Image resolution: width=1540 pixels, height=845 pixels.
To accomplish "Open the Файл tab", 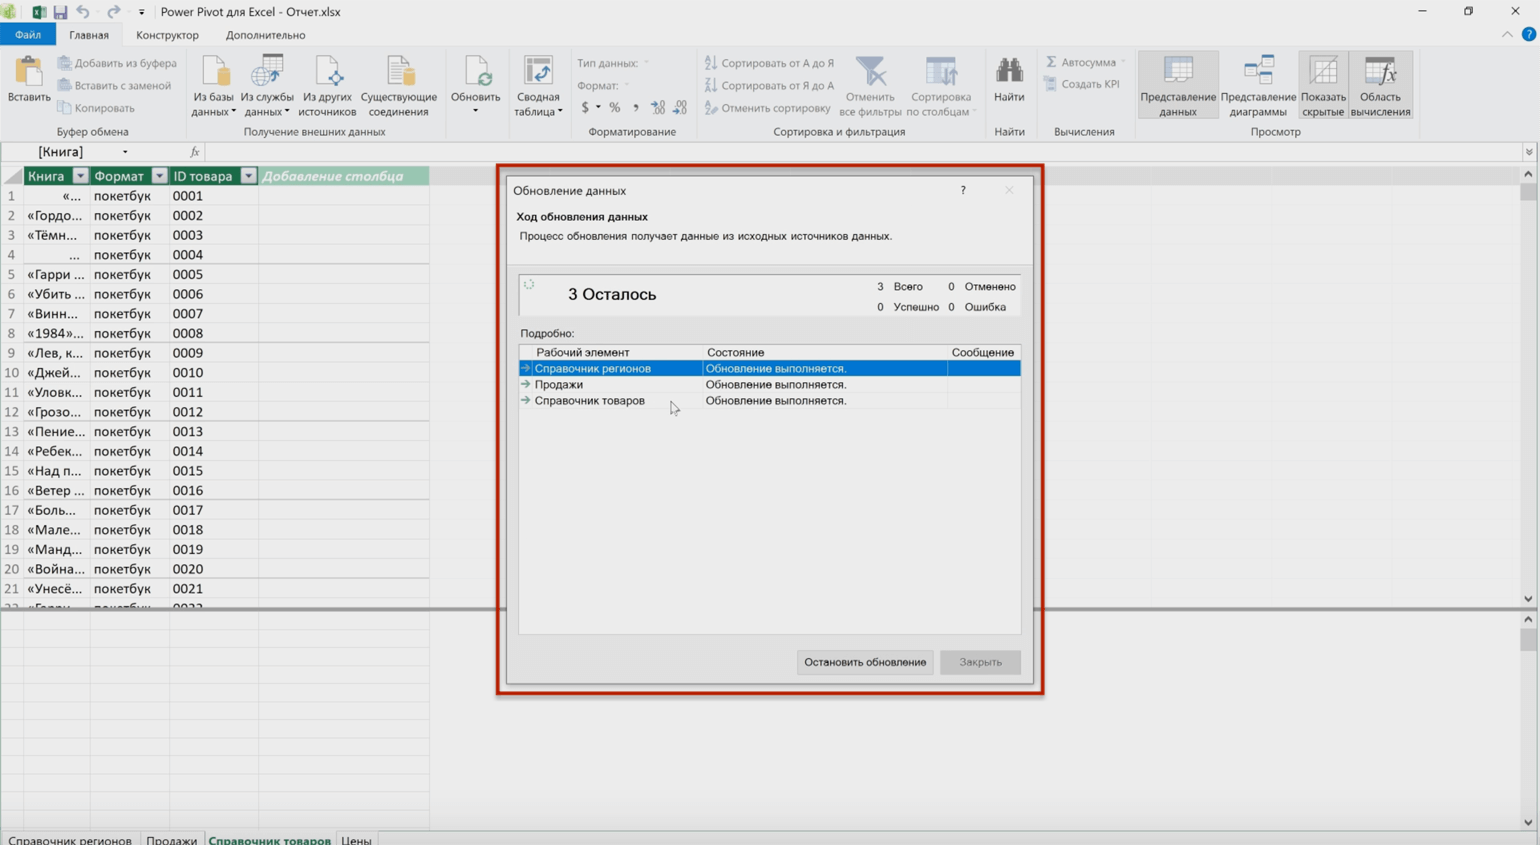I will (28, 35).
